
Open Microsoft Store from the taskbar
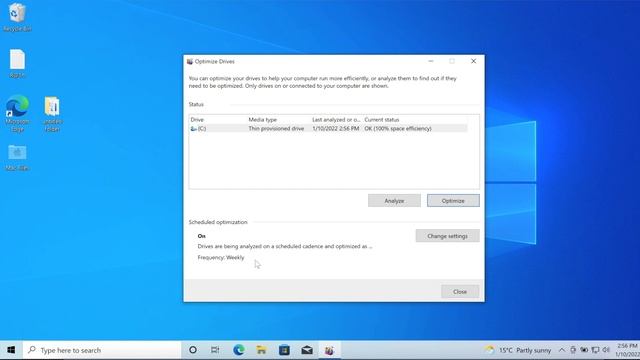(x=284, y=350)
